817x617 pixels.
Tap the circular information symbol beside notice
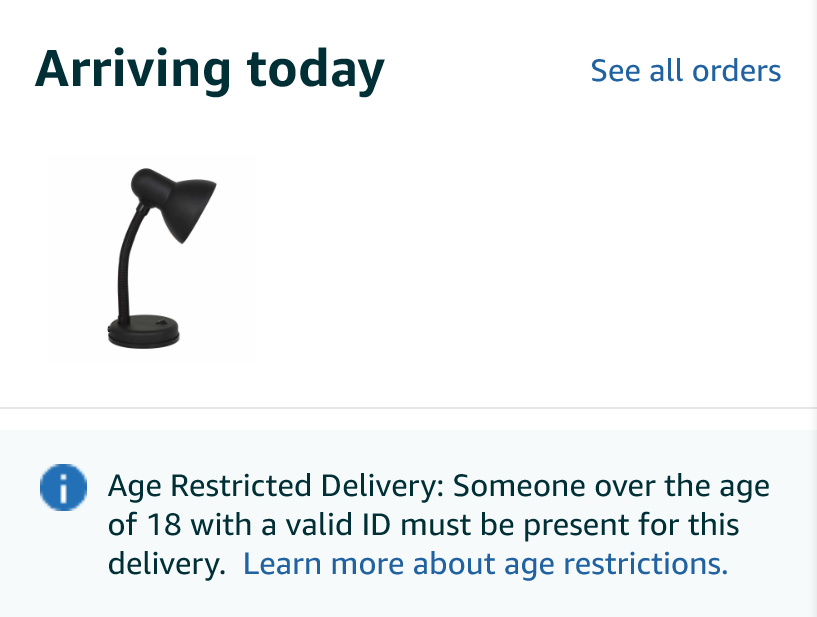click(x=62, y=489)
